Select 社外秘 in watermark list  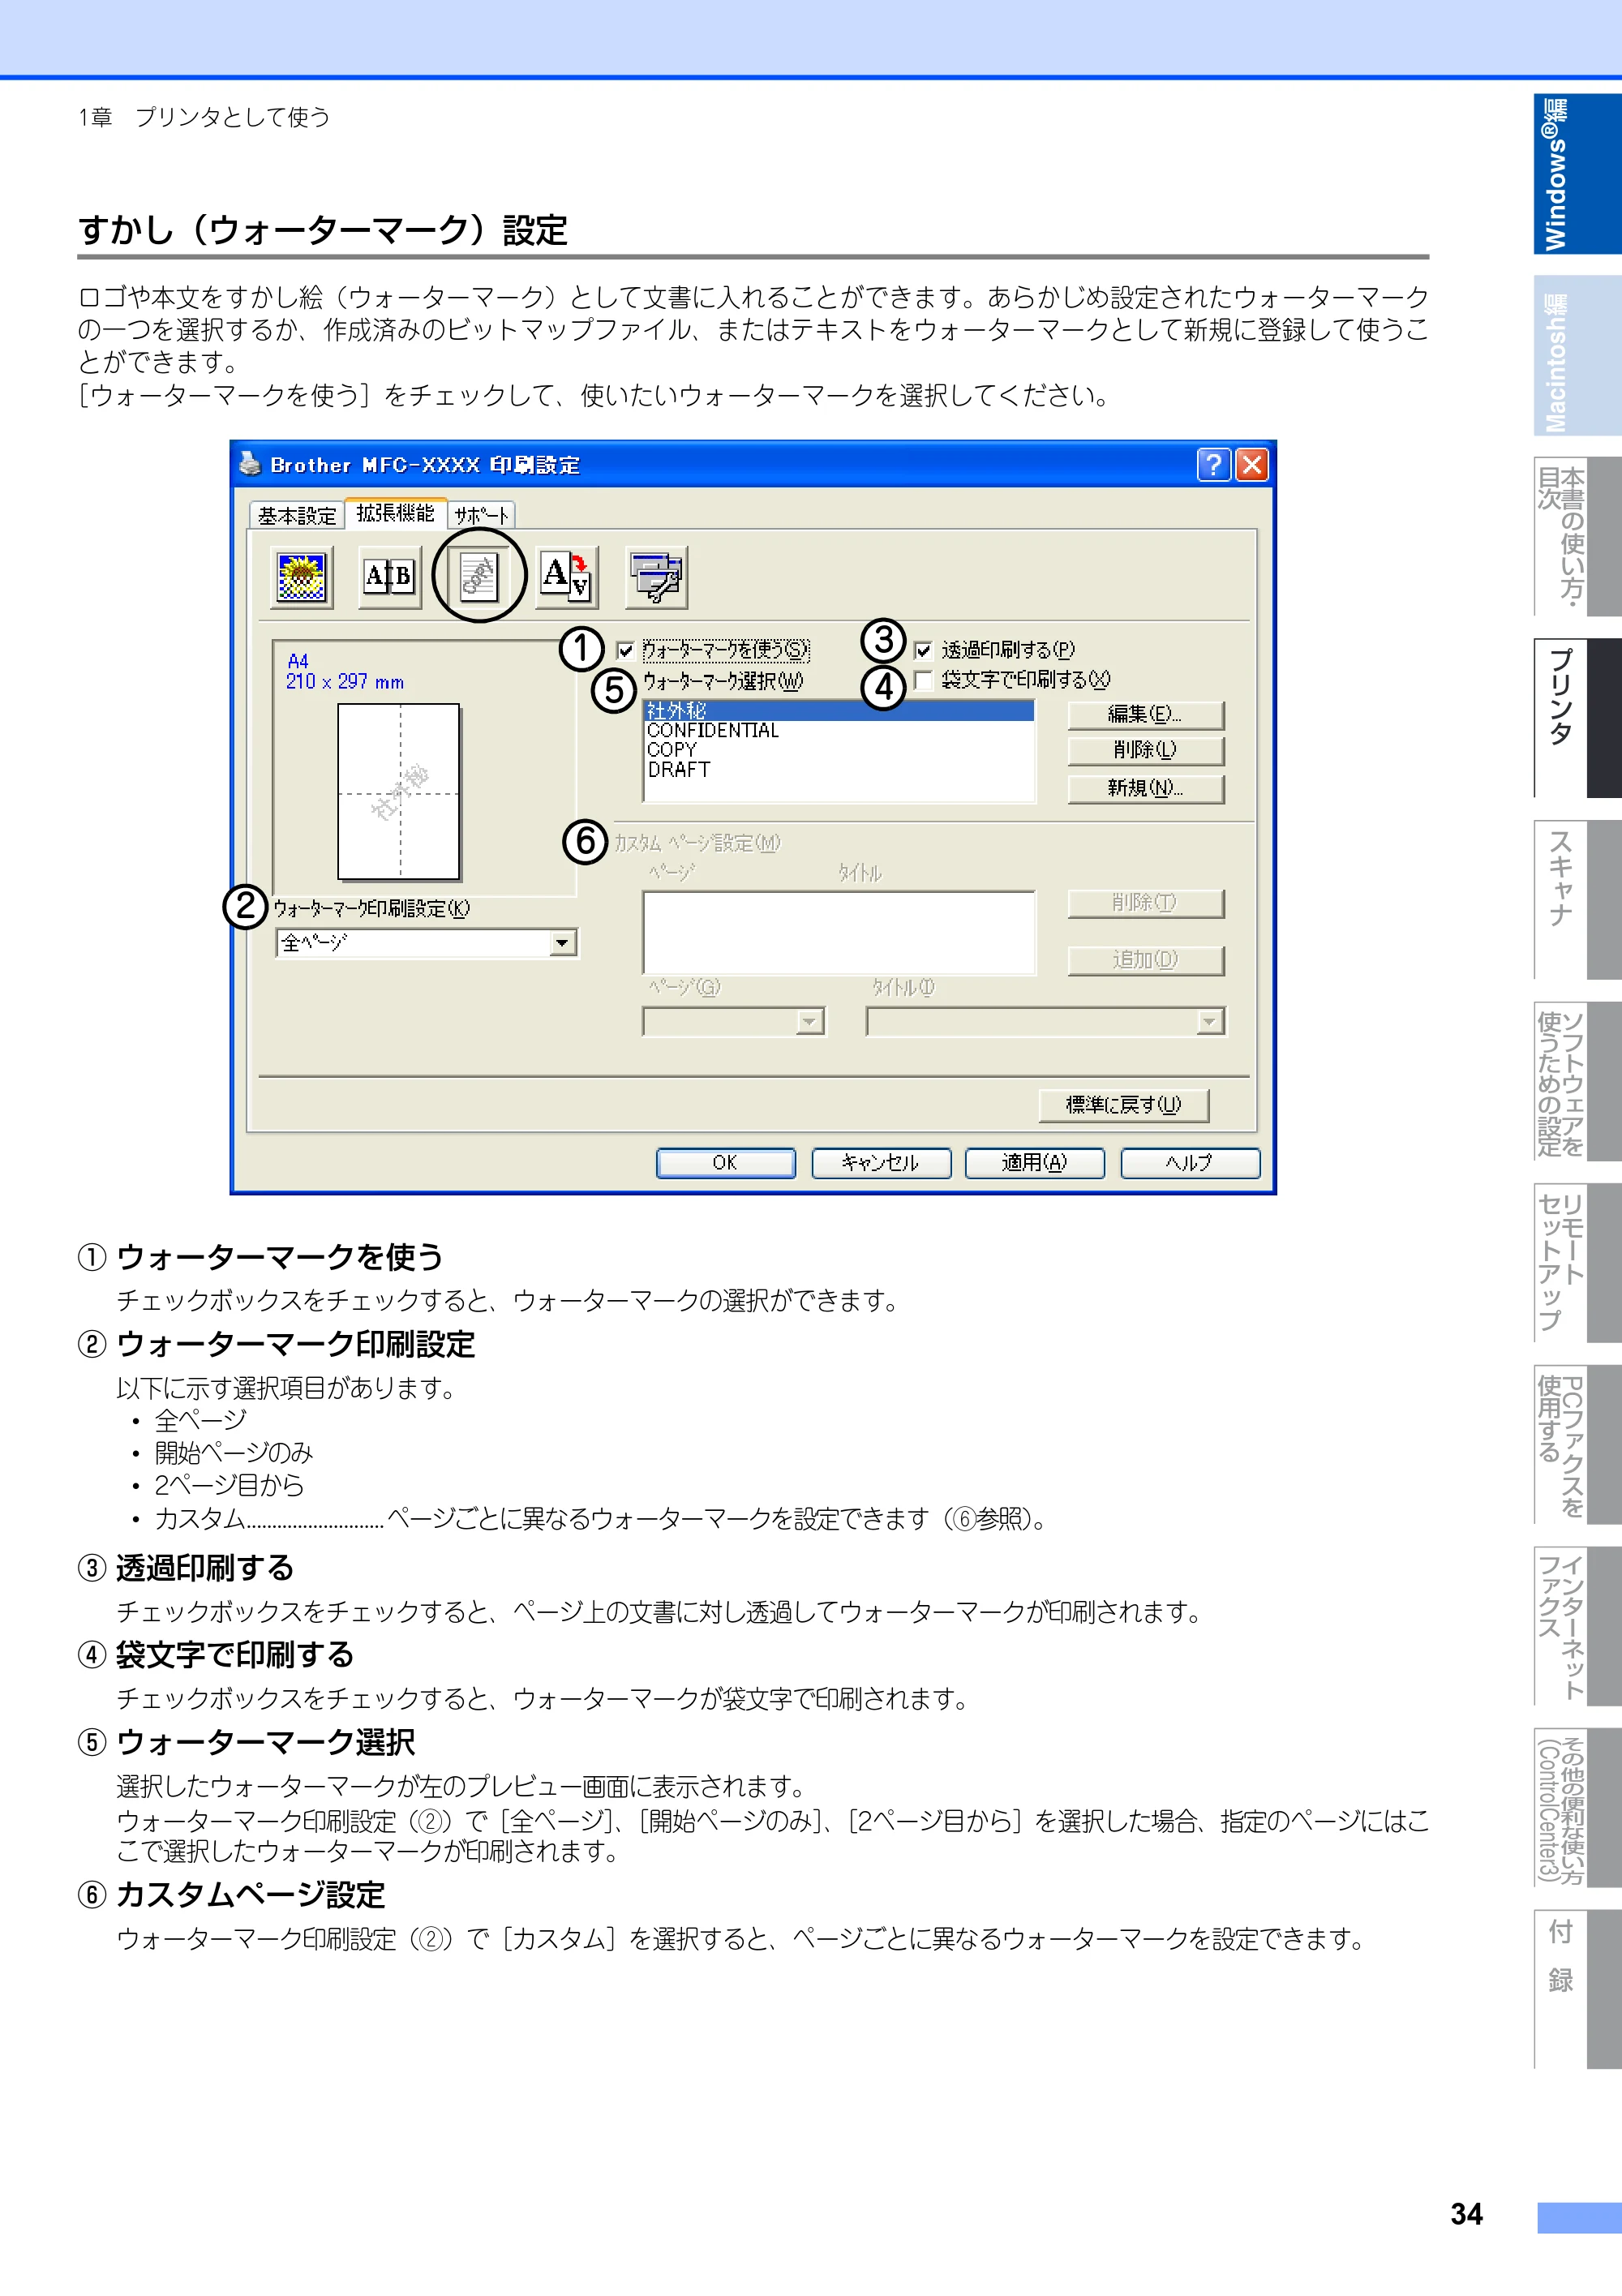click(839, 710)
